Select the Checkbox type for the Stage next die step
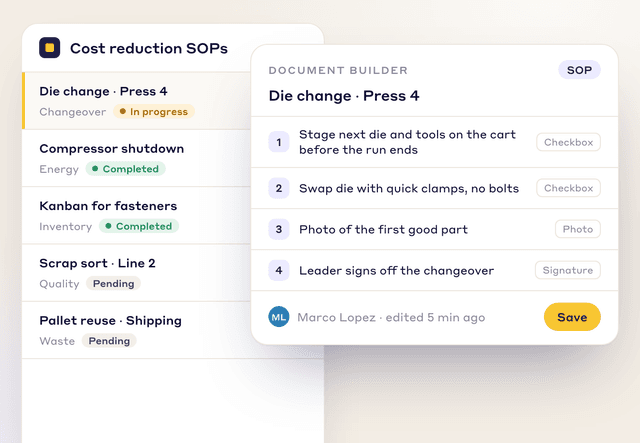This screenshot has height=443, width=640. point(568,142)
